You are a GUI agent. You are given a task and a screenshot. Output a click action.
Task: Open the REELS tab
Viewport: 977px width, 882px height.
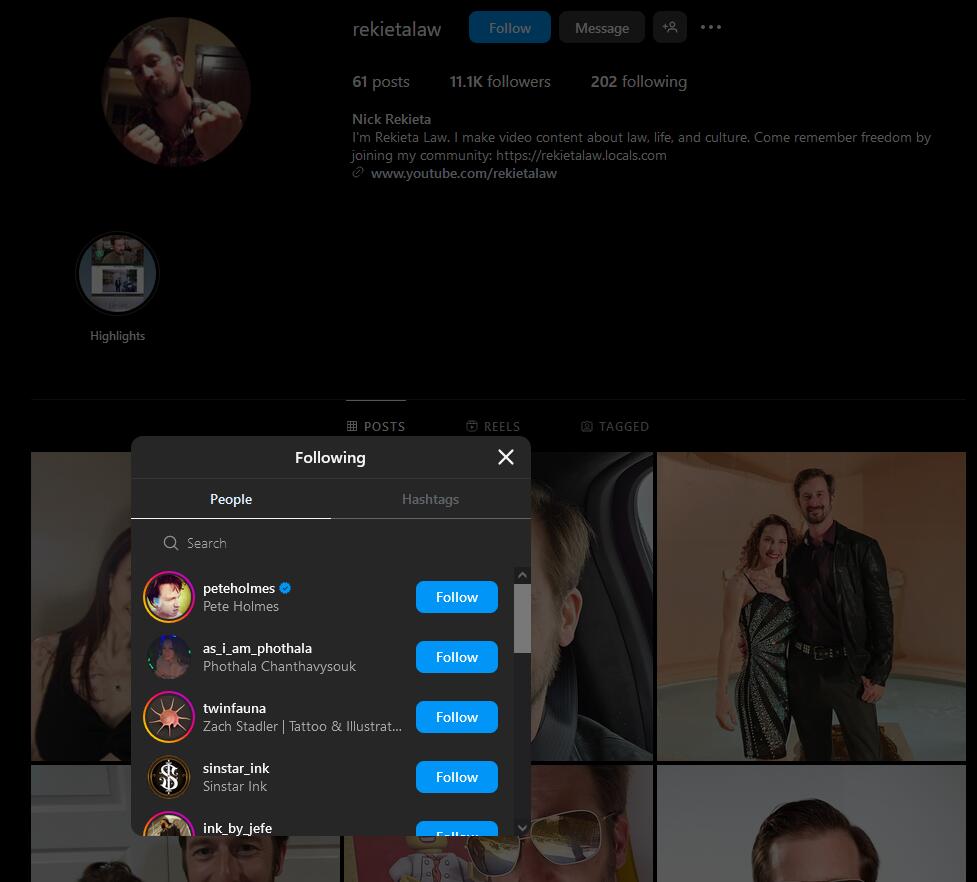(x=493, y=427)
